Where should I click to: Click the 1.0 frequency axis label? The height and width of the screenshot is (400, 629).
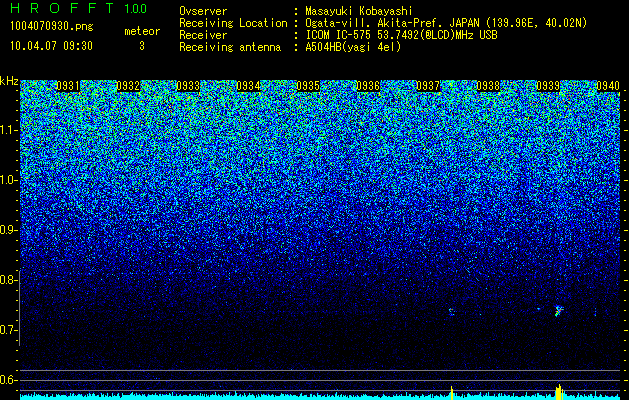point(9,180)
